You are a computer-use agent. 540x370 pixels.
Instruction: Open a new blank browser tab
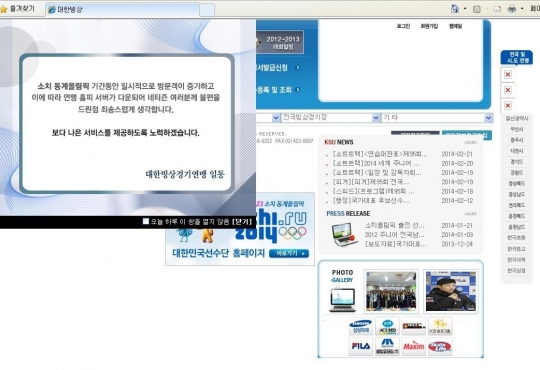[x=207, y=10]
